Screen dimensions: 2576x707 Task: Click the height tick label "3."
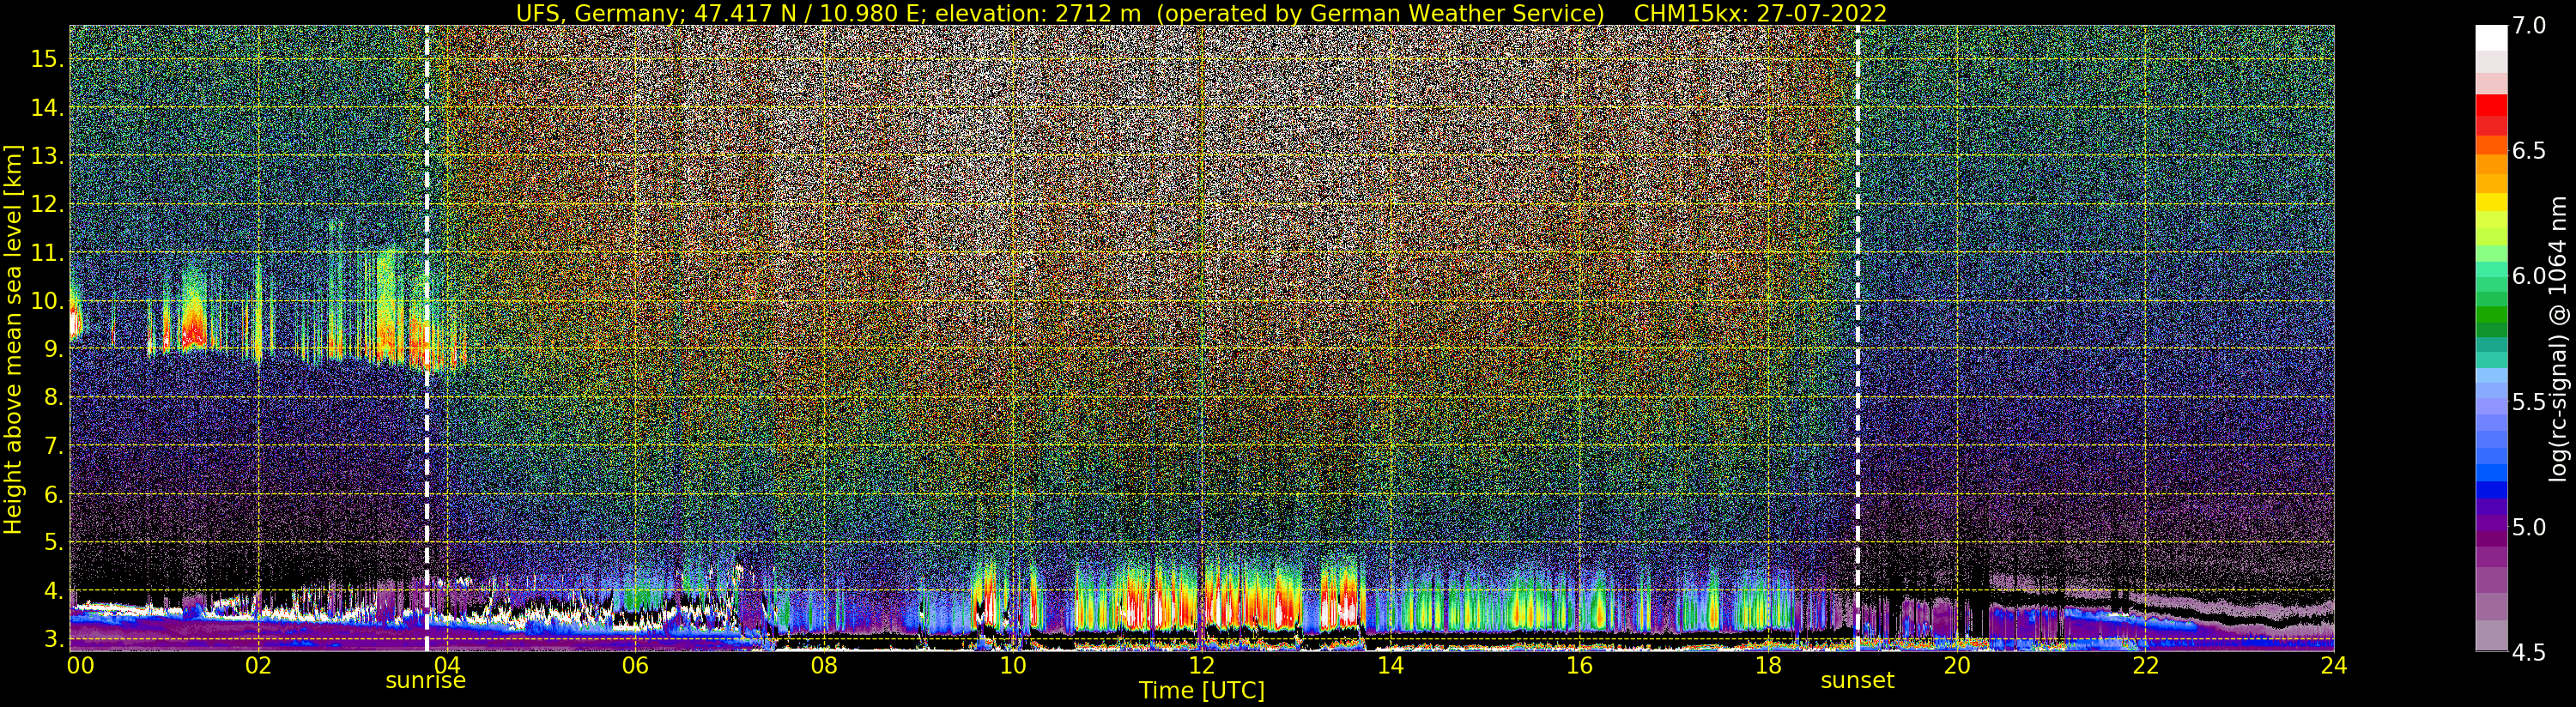53,639
